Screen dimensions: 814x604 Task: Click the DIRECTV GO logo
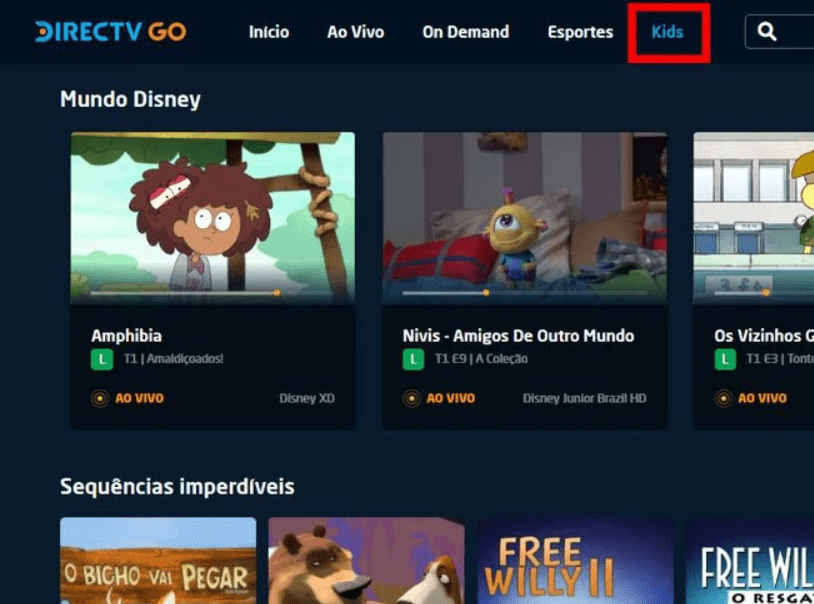[111, 32]
